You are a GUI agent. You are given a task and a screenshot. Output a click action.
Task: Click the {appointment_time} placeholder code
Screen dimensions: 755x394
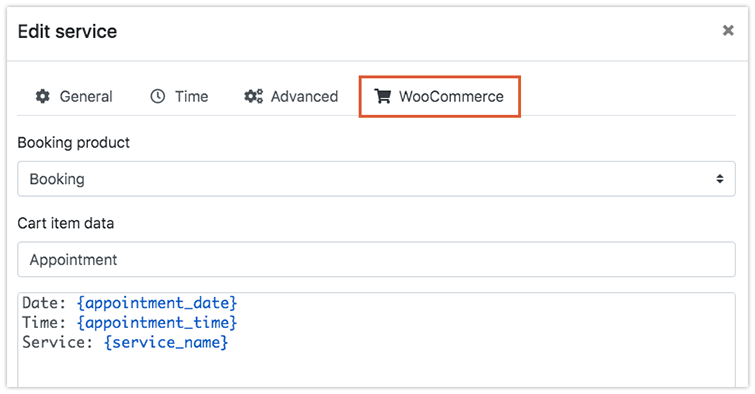tap(157, 322)
